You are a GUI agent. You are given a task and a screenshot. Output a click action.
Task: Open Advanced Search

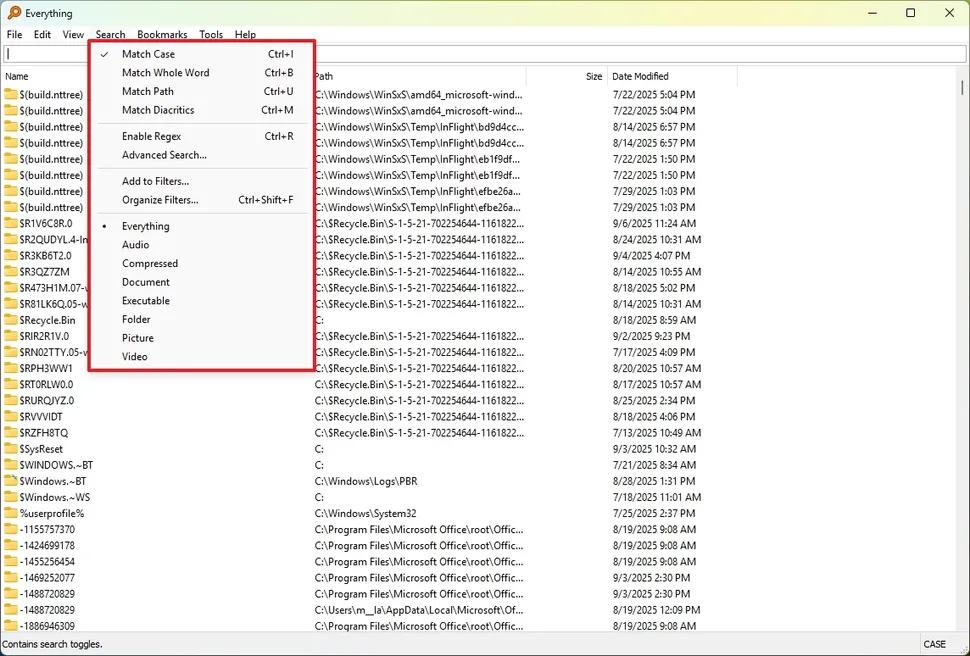tap(163, 155)
